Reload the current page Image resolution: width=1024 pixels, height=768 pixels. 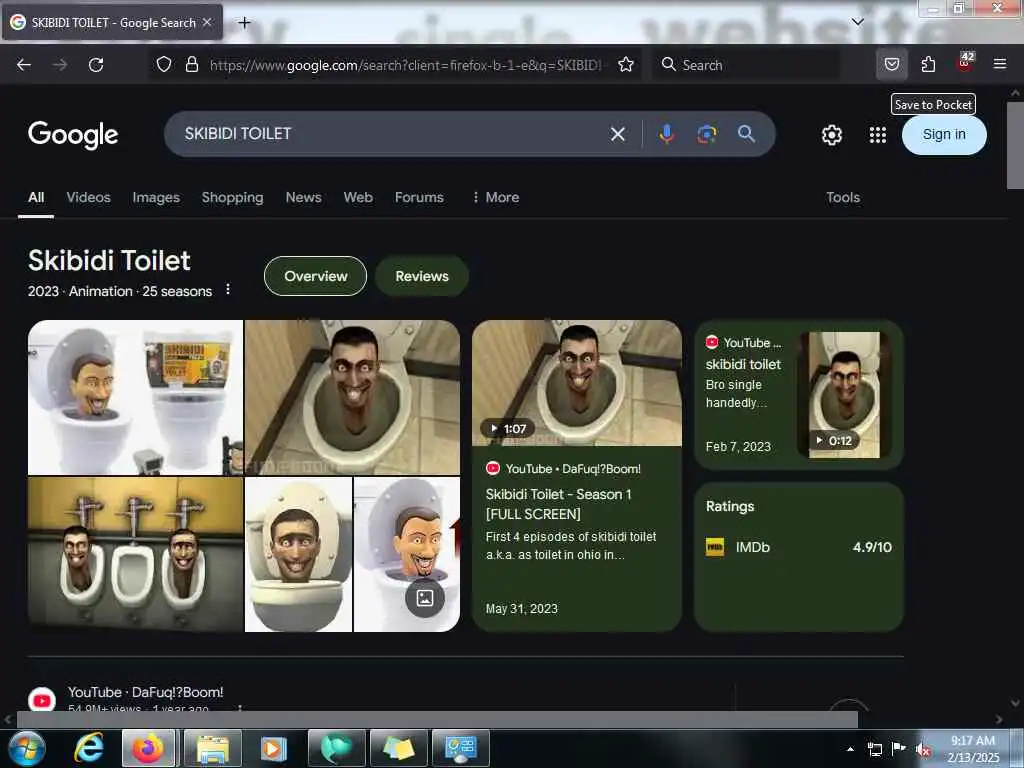pyautogui.click(x=96, y=65)
